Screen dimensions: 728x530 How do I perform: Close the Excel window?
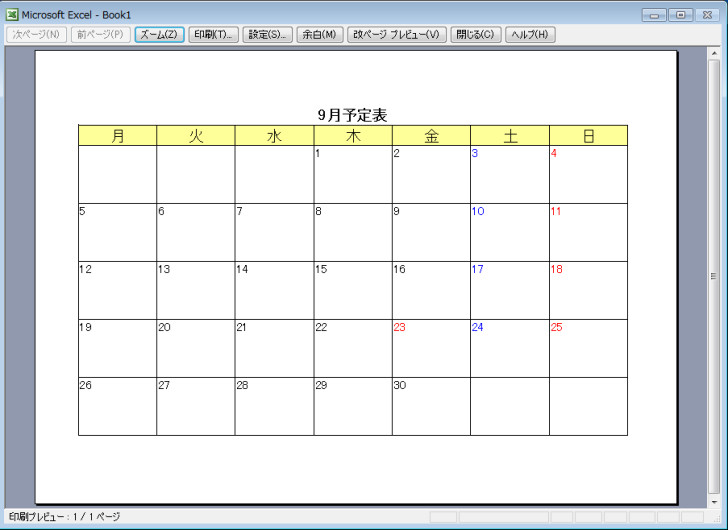[x=708, y=15]
